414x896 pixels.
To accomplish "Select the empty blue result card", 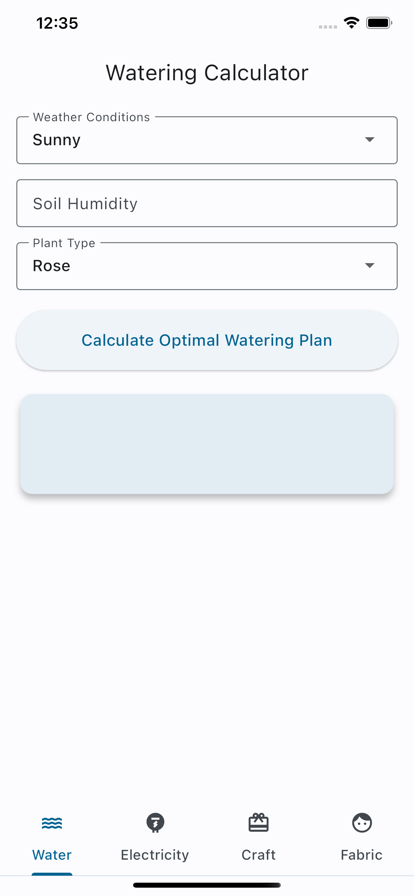I will 207,443.
